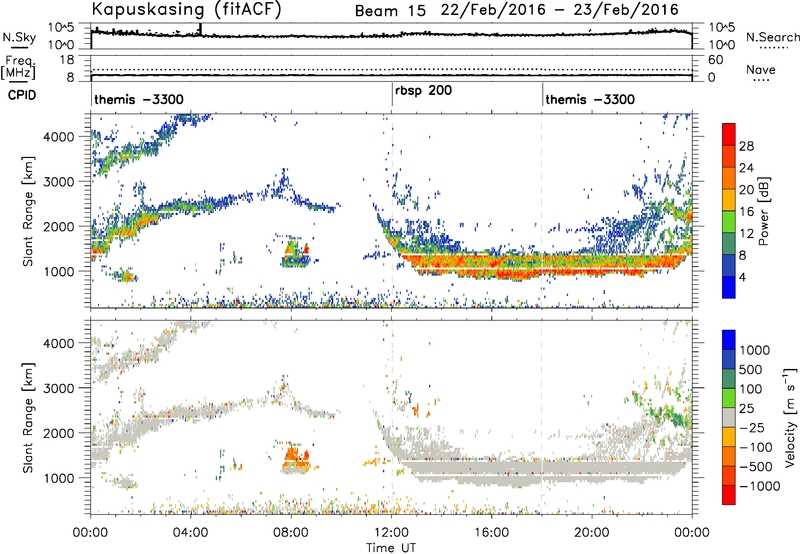Click the N.Sky legend label
Viewport: 800px width, 554px height.
(19, 37)
